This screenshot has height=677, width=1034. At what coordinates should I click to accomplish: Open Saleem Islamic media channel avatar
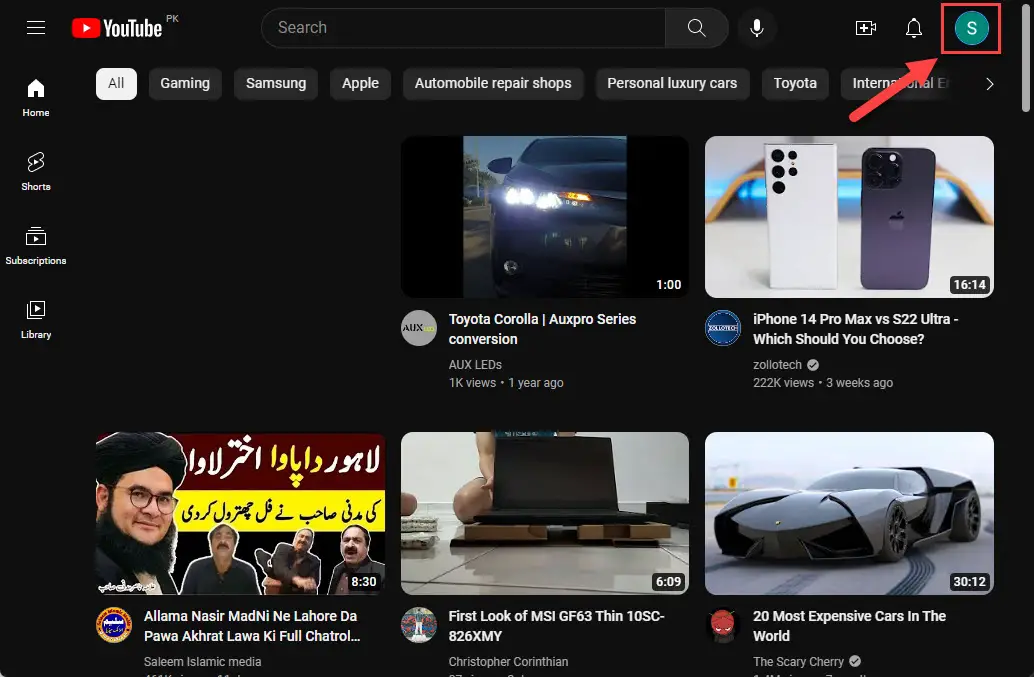[x=113, y=624]
